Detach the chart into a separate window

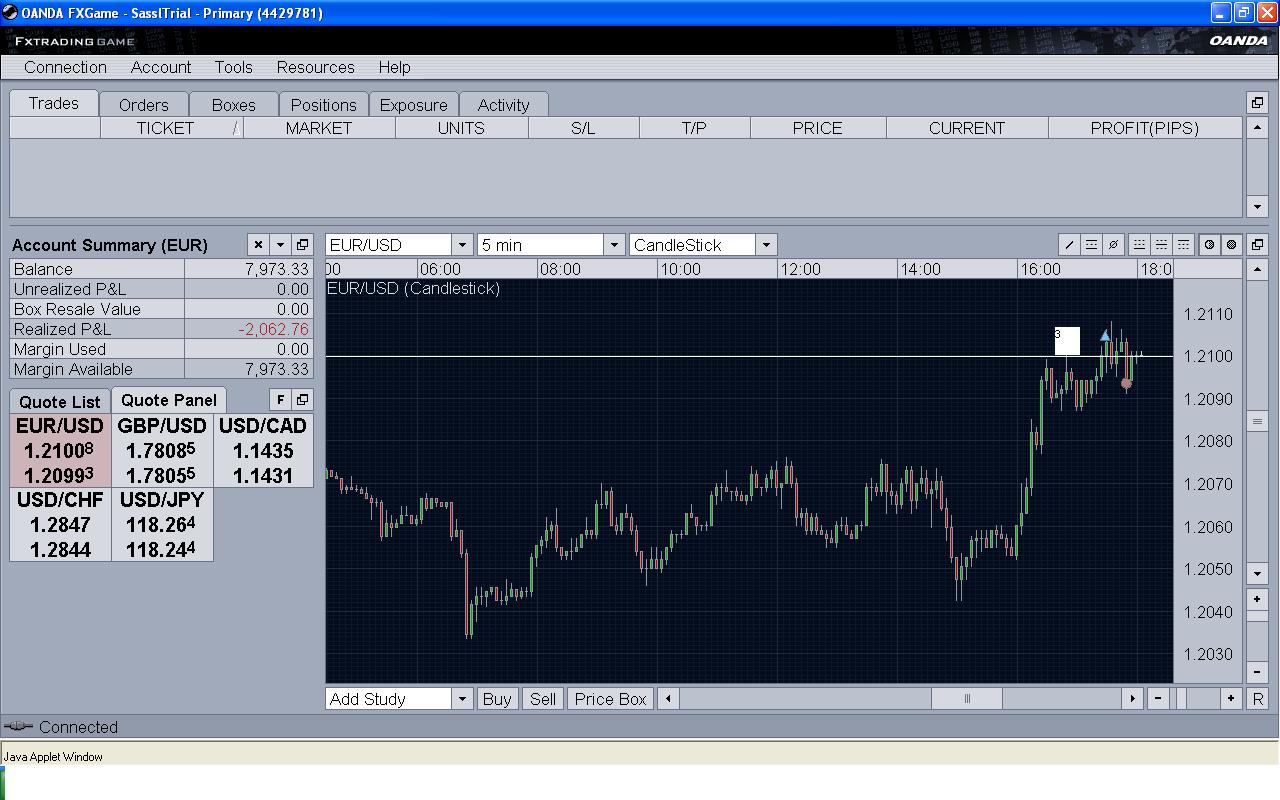(x=1258, y=245)
